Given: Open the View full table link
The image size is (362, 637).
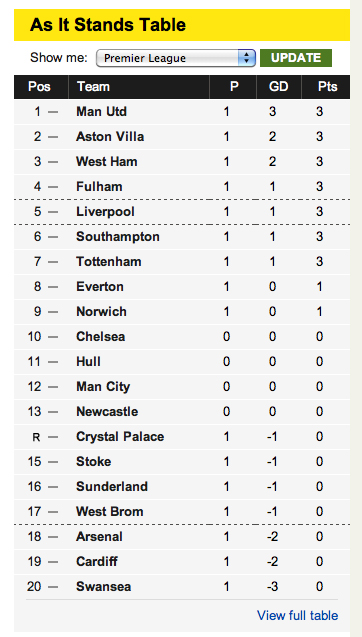Looking at the screenshot, I should click(297, 615).
